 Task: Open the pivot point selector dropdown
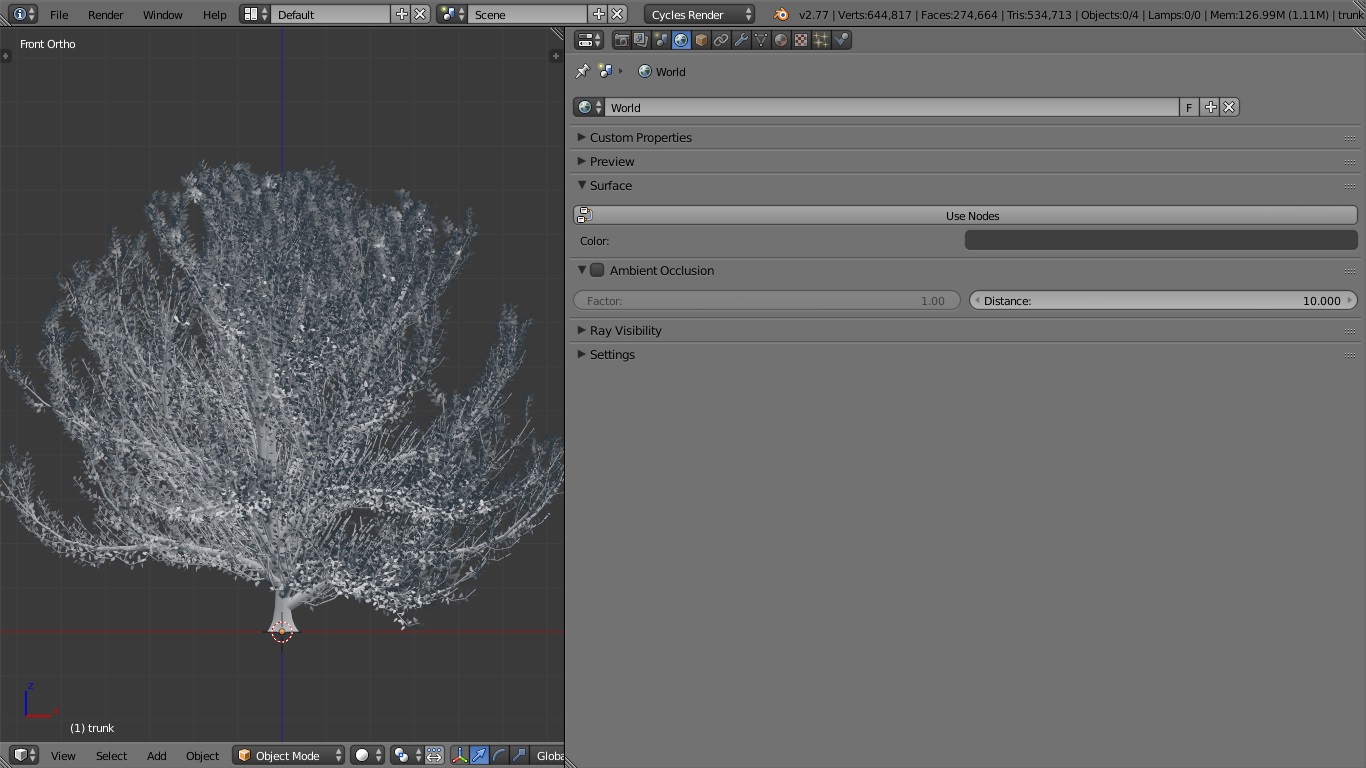click(x=407, y=755)
